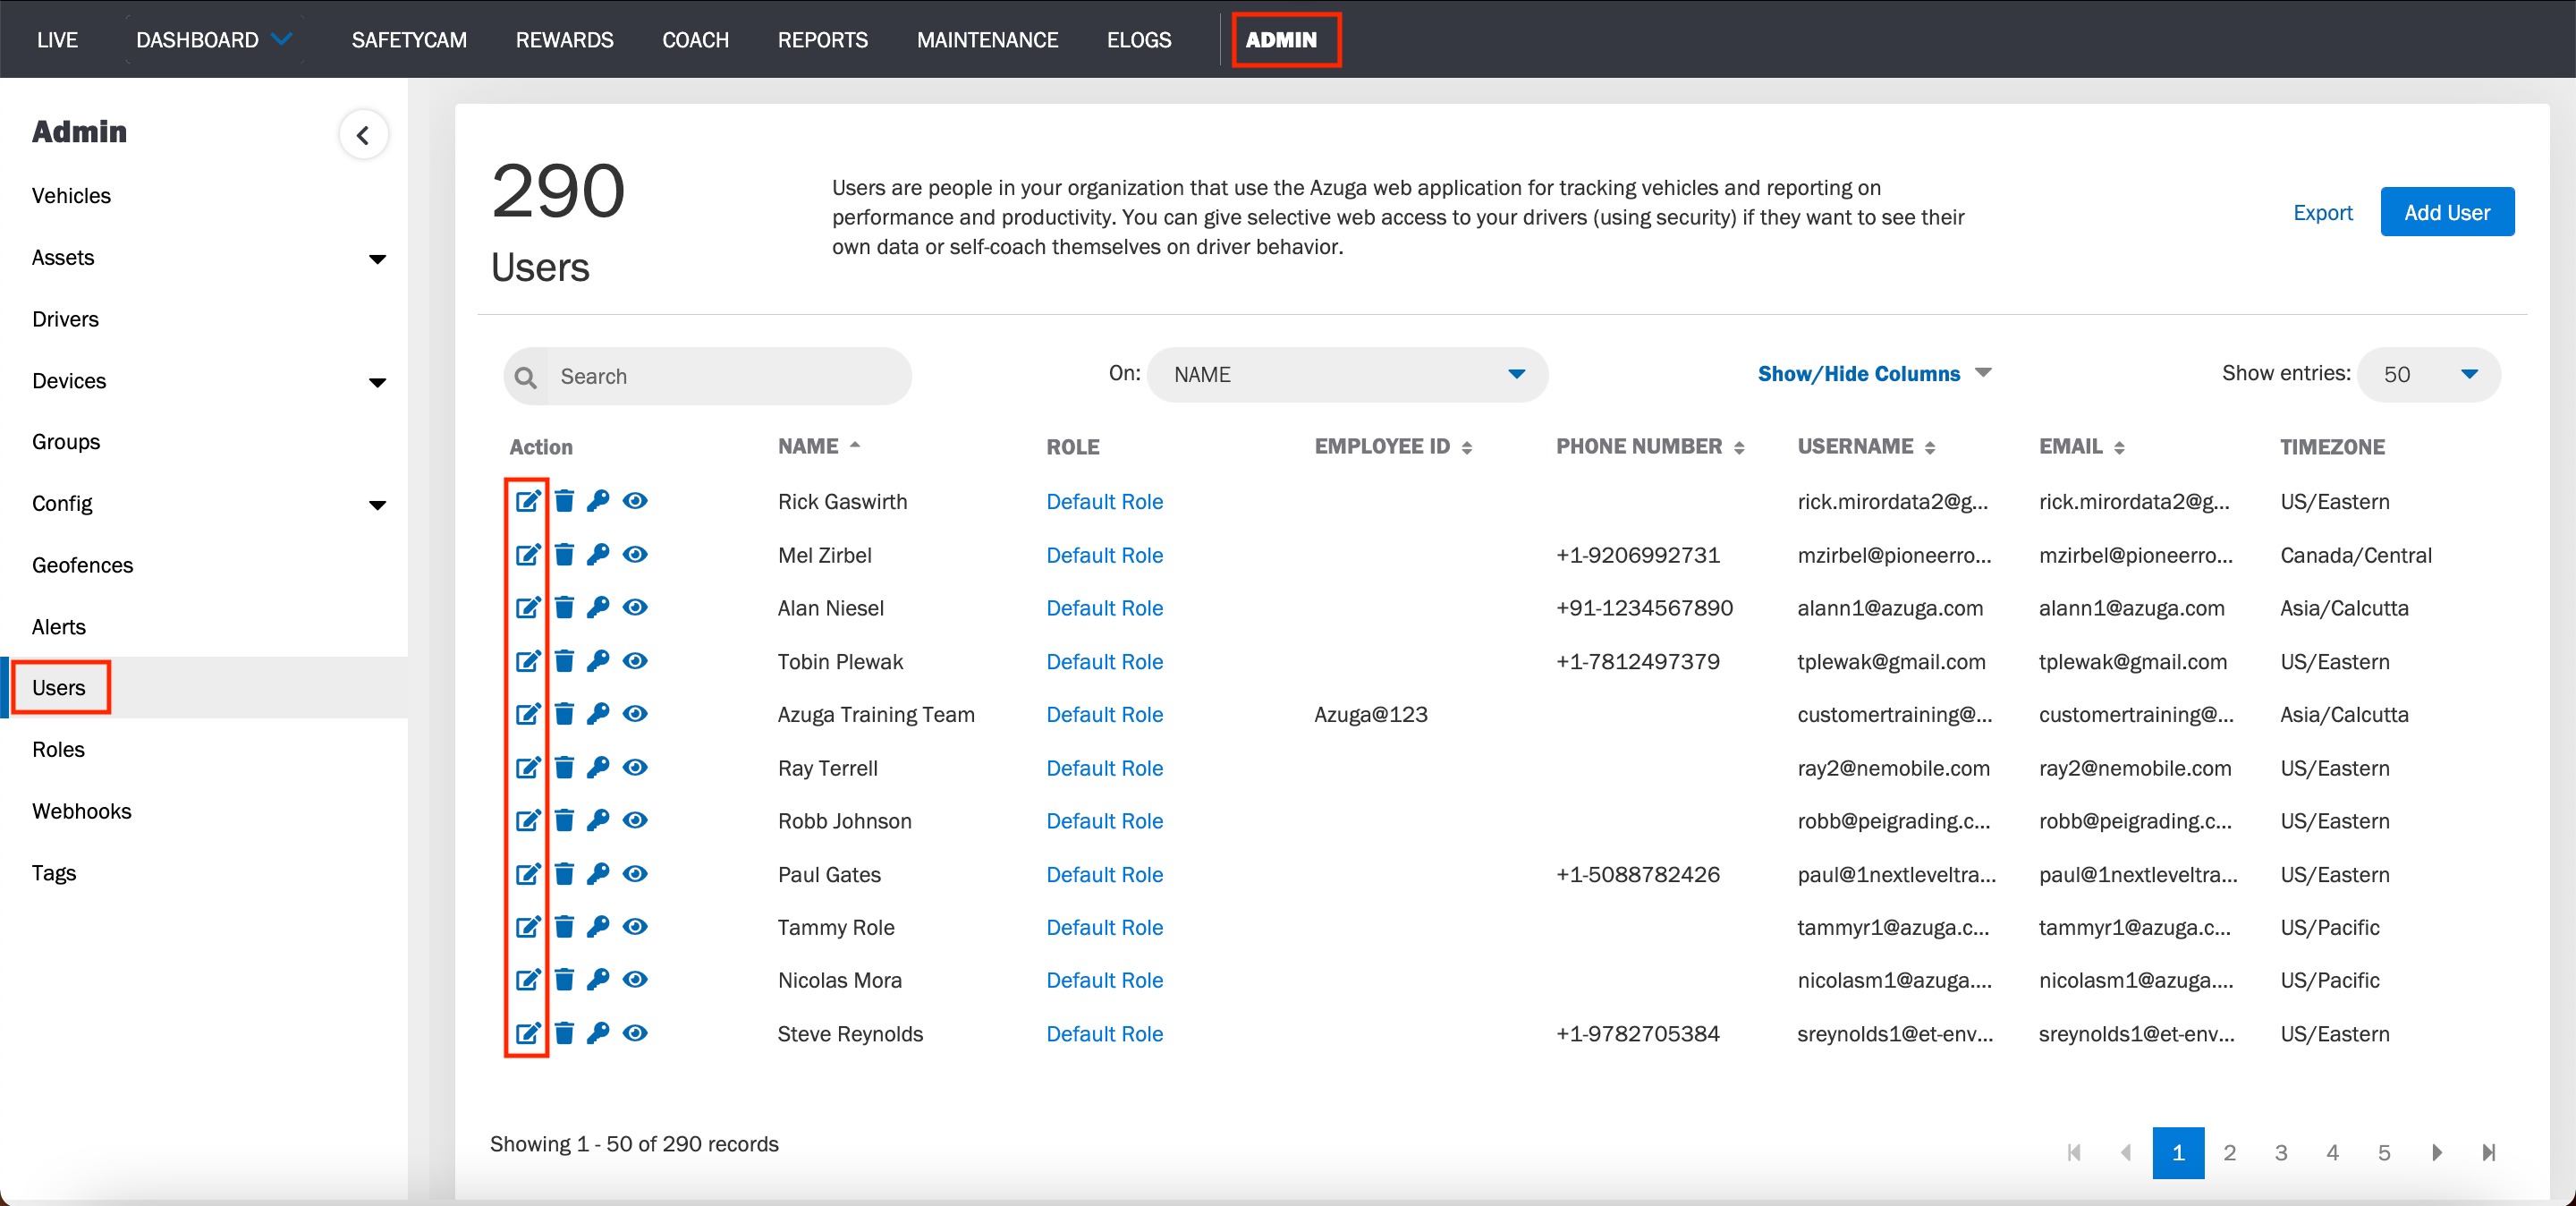
Task: Open the Reports tab
Action: tap(823, 40)
